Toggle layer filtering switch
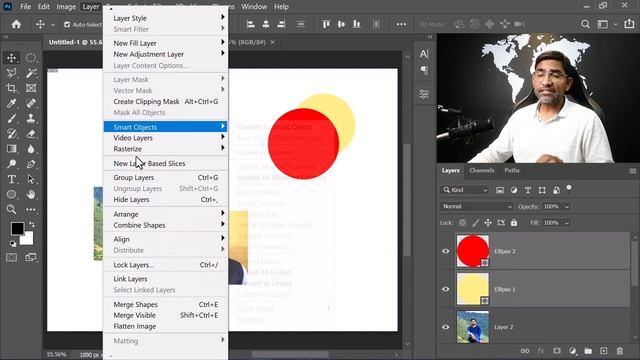The height and width of the screenshot is (360, 640). coord(569,189)
